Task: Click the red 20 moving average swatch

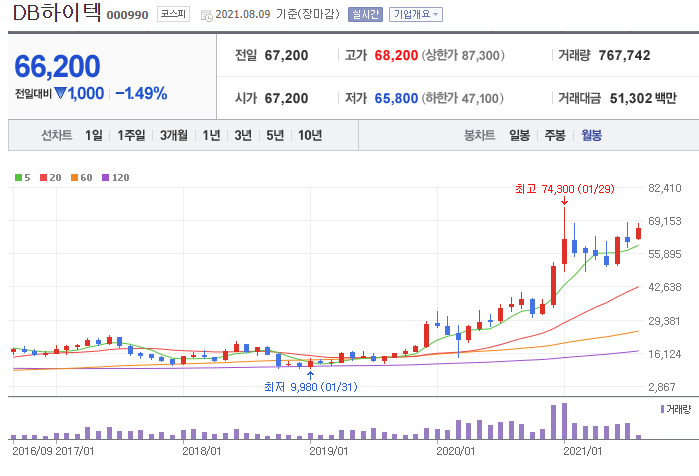Action: coord(43,177)
